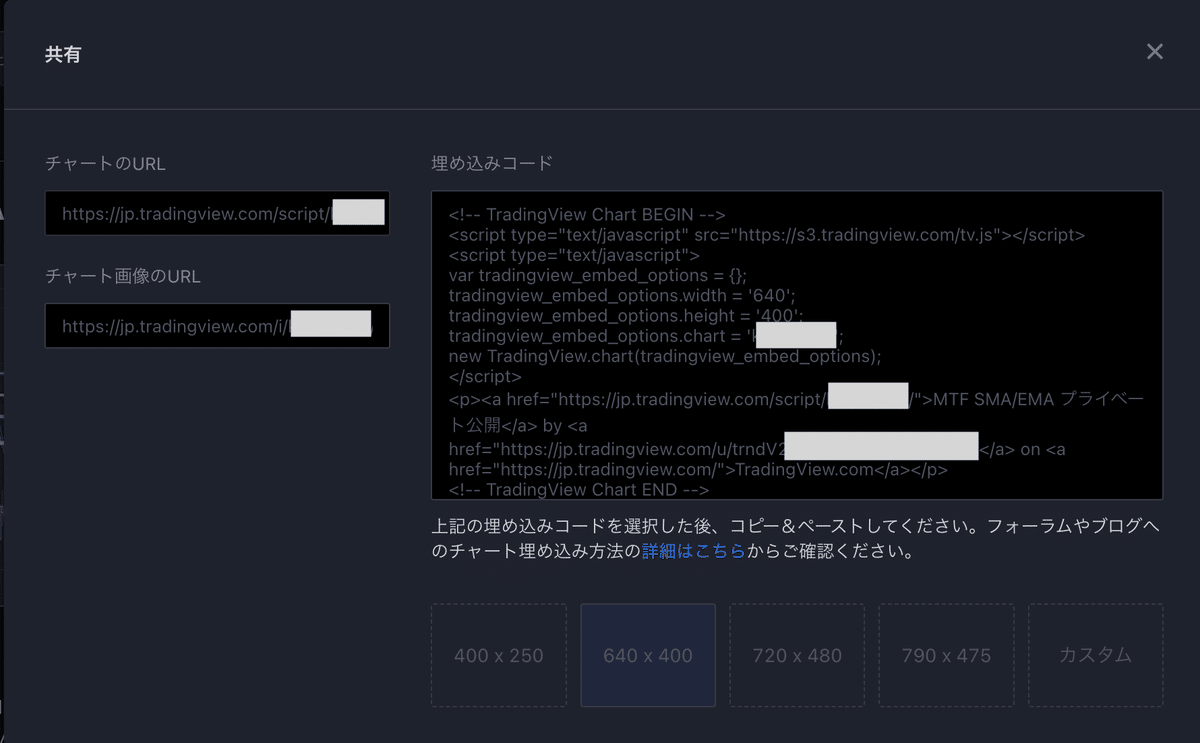Image resolution: width=1200 pixels, height=743 pixels.
Task: Click the TradingView Chart BEGIN comment line
Action: click(587, 215)
